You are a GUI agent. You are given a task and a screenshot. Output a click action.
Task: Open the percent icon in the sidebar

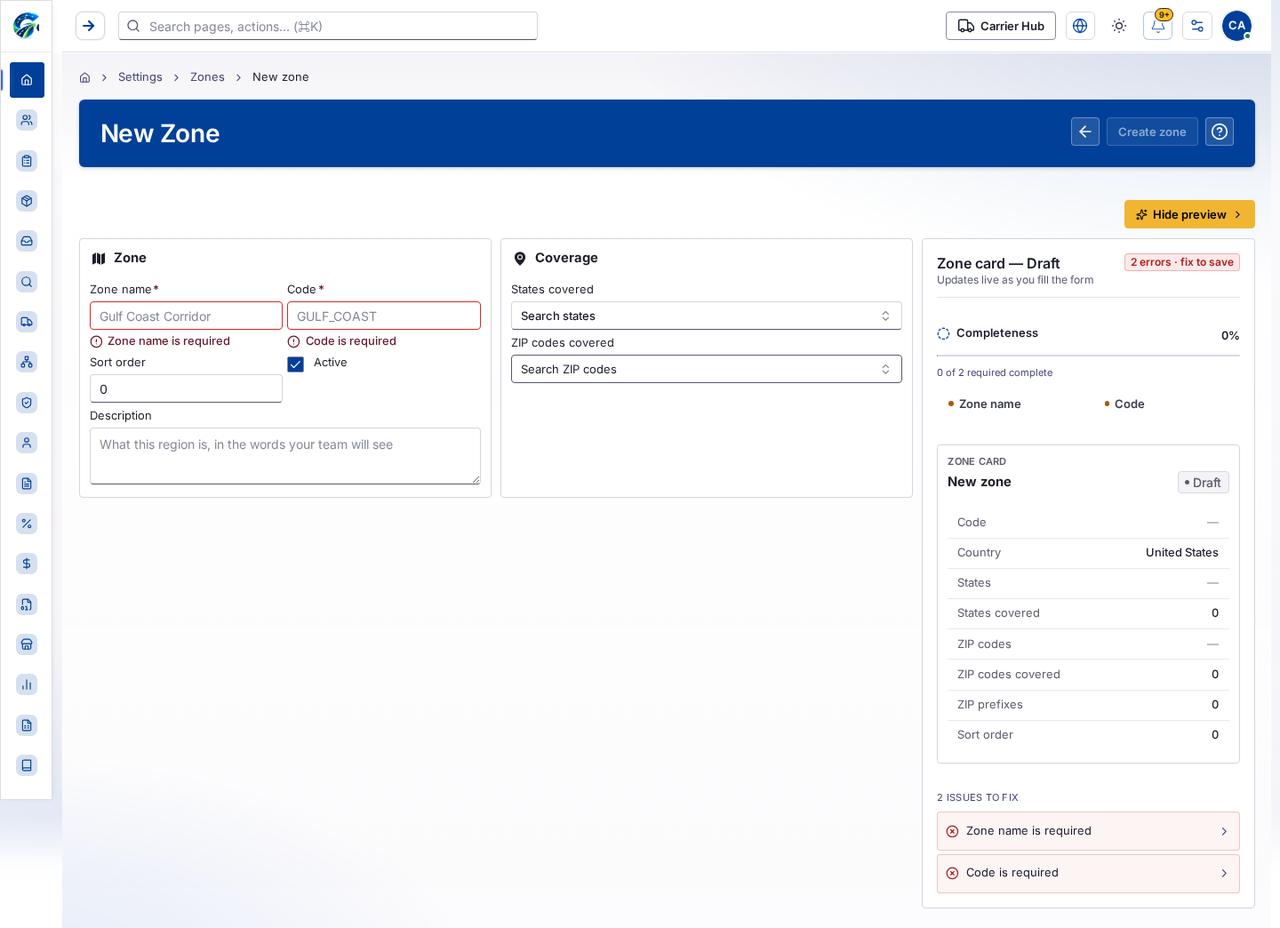(x=27, y=524)
